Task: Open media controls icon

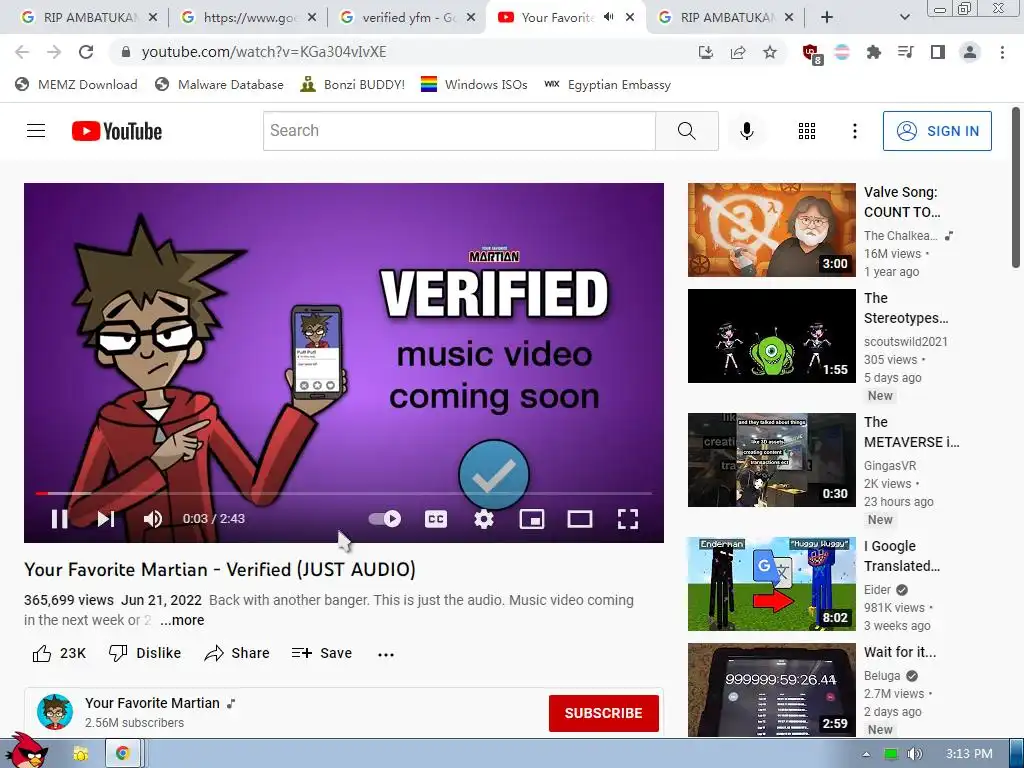Action: click(x=905, y=52)
